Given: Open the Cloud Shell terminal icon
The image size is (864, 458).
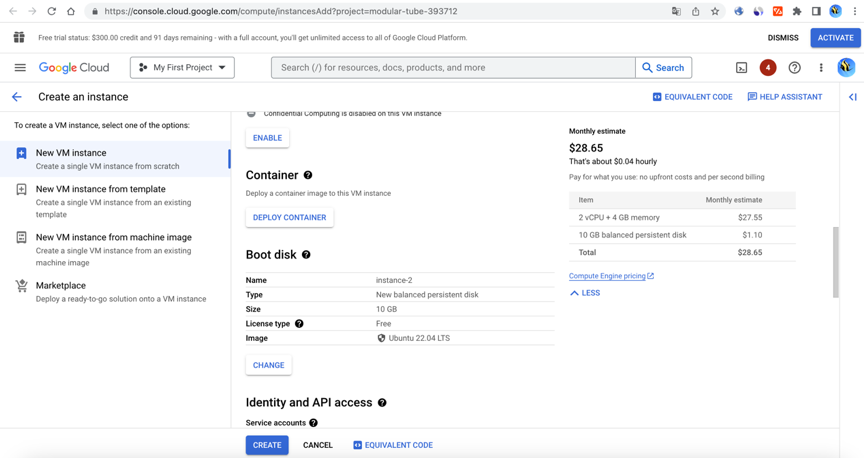Looking at the screenshot, I should 741,68.
